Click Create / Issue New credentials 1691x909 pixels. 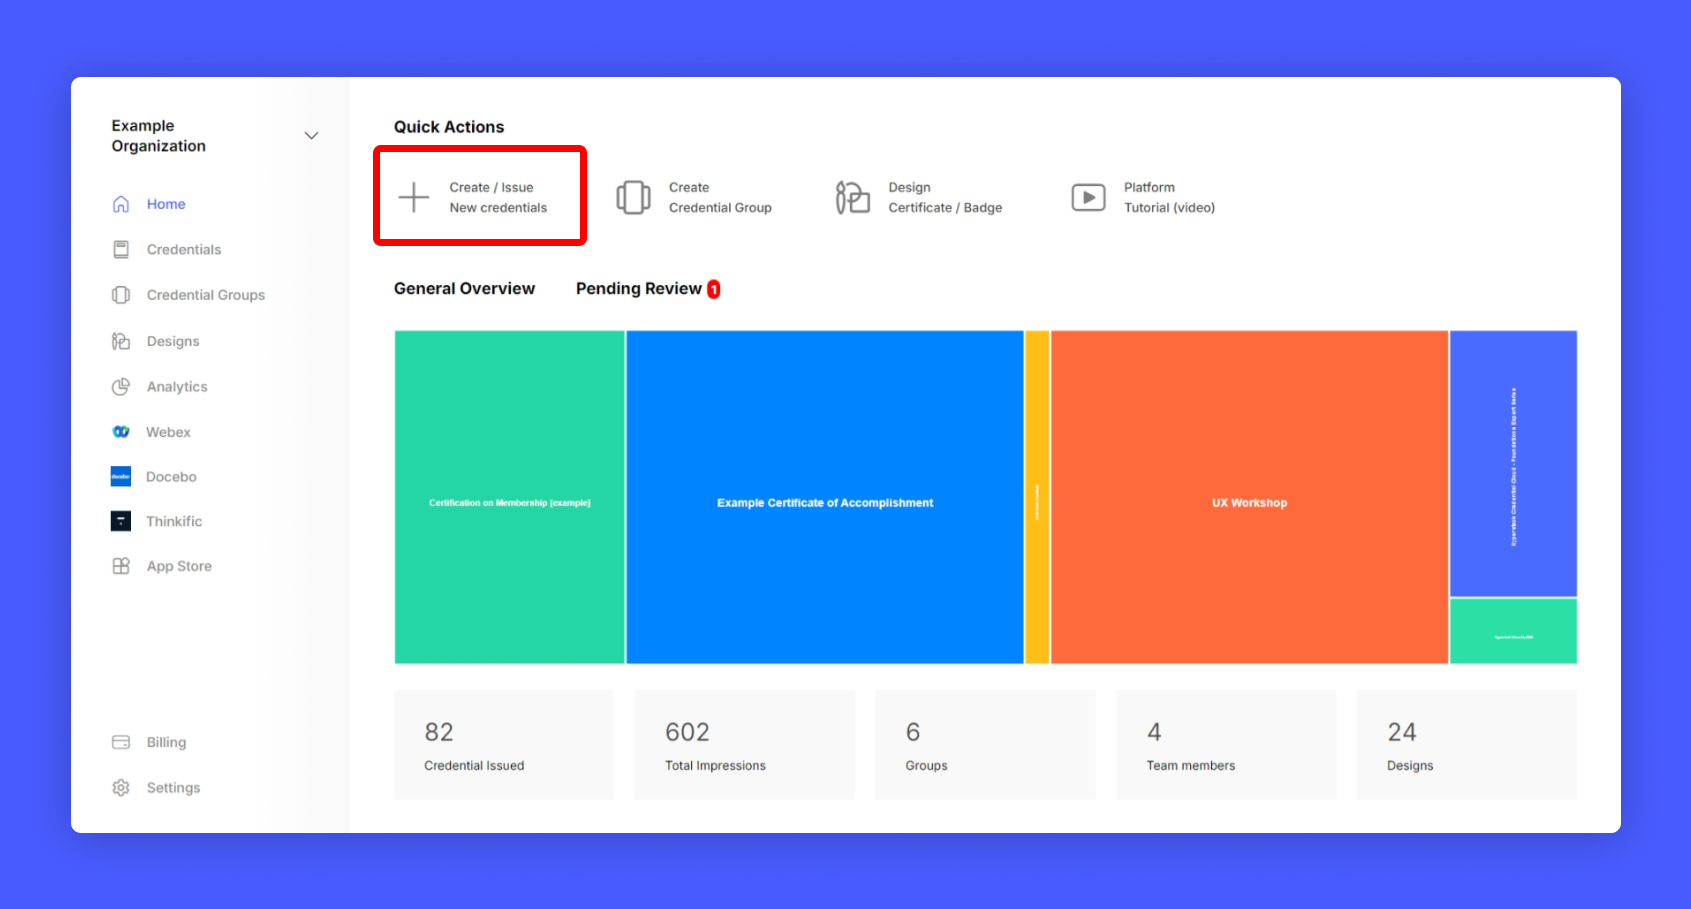point(479,197)
